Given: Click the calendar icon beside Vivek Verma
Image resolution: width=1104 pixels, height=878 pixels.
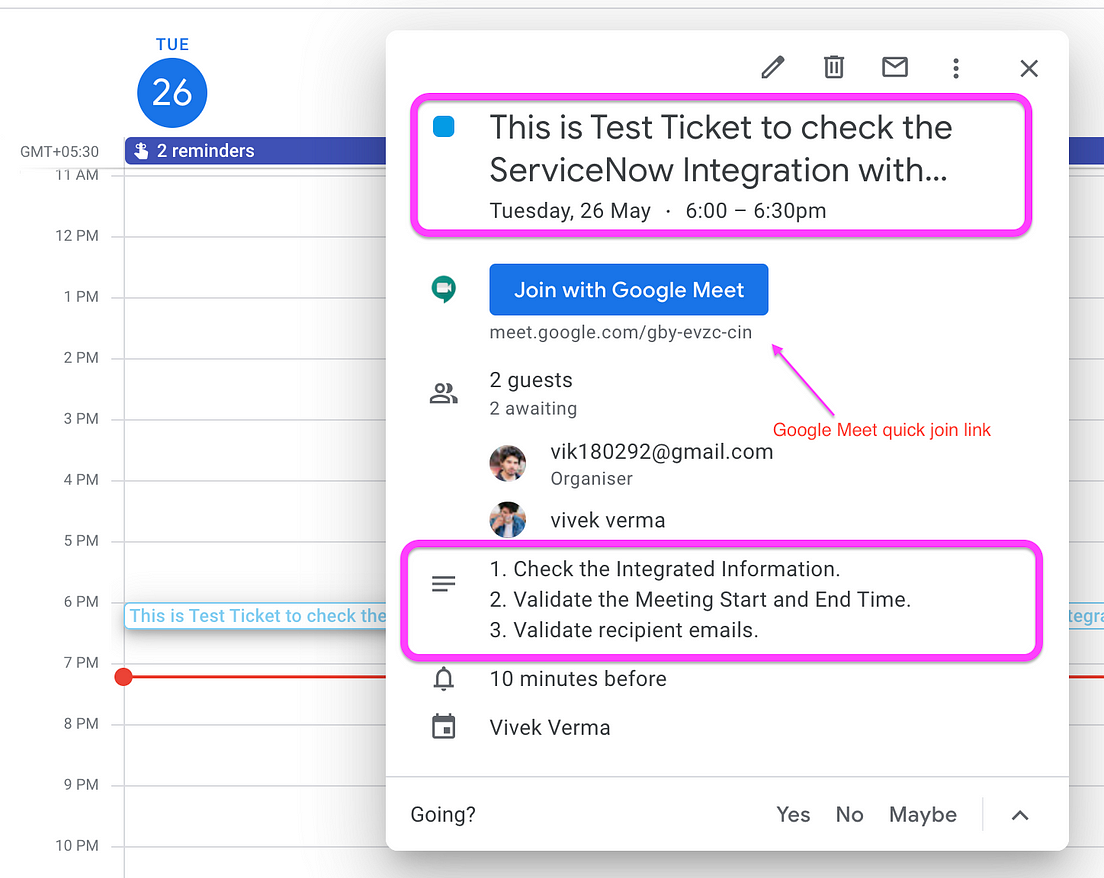Looking at the screenshot, I should pyautogui.click(x=444, y=727).
